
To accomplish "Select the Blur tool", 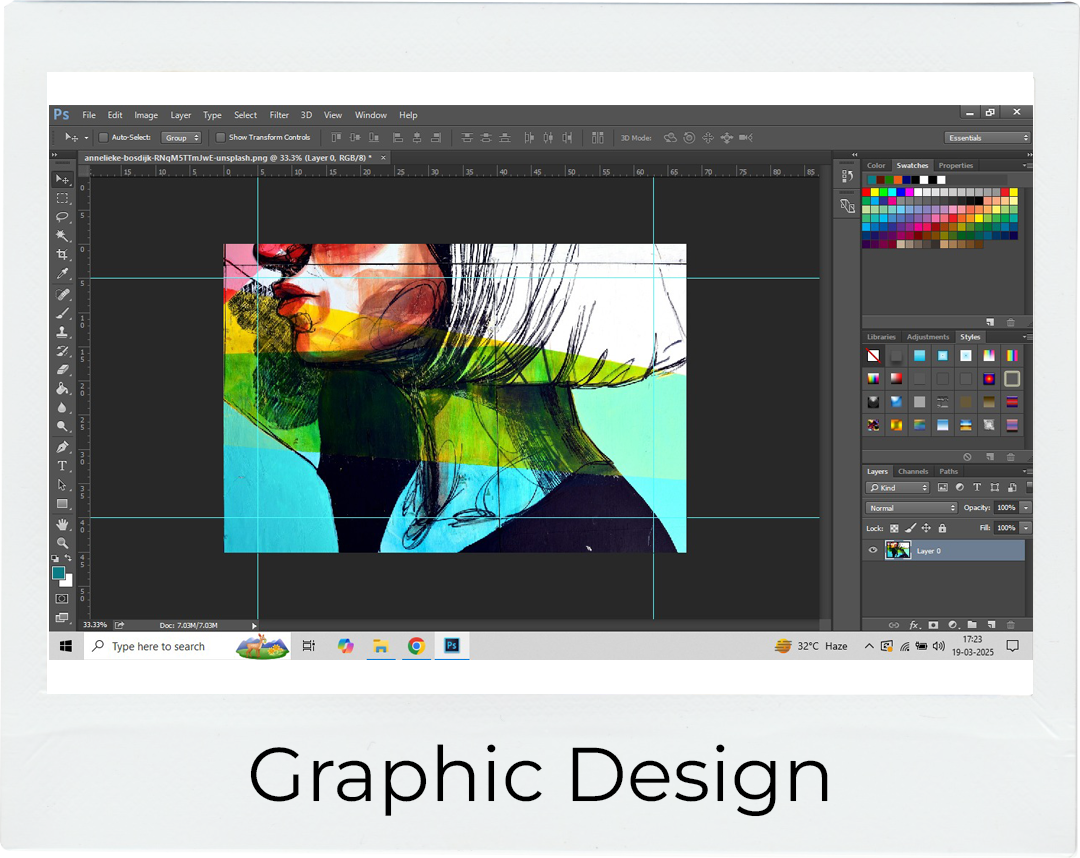I will pyautogui.click(x=63, y=408).
